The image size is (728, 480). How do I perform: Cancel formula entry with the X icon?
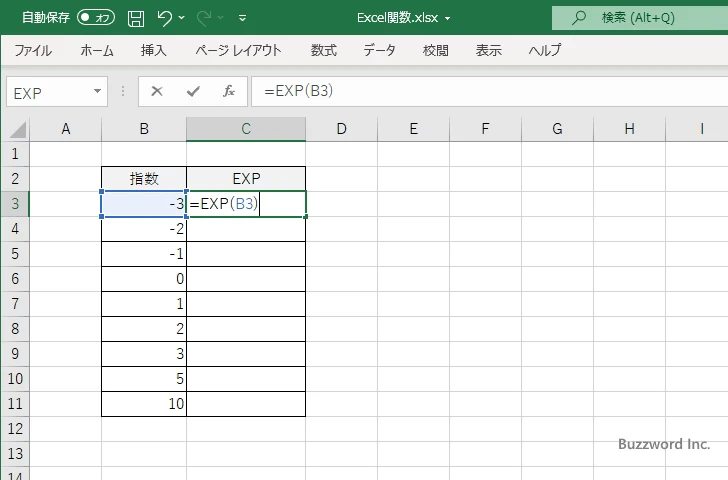157,91
